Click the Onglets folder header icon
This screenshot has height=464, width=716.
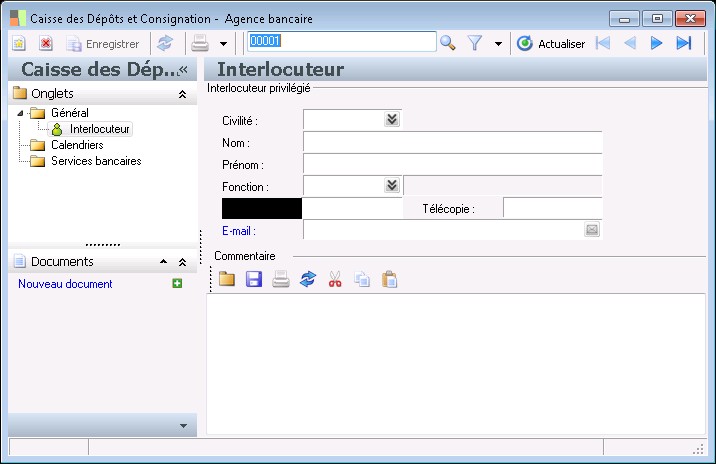(20, 93)
